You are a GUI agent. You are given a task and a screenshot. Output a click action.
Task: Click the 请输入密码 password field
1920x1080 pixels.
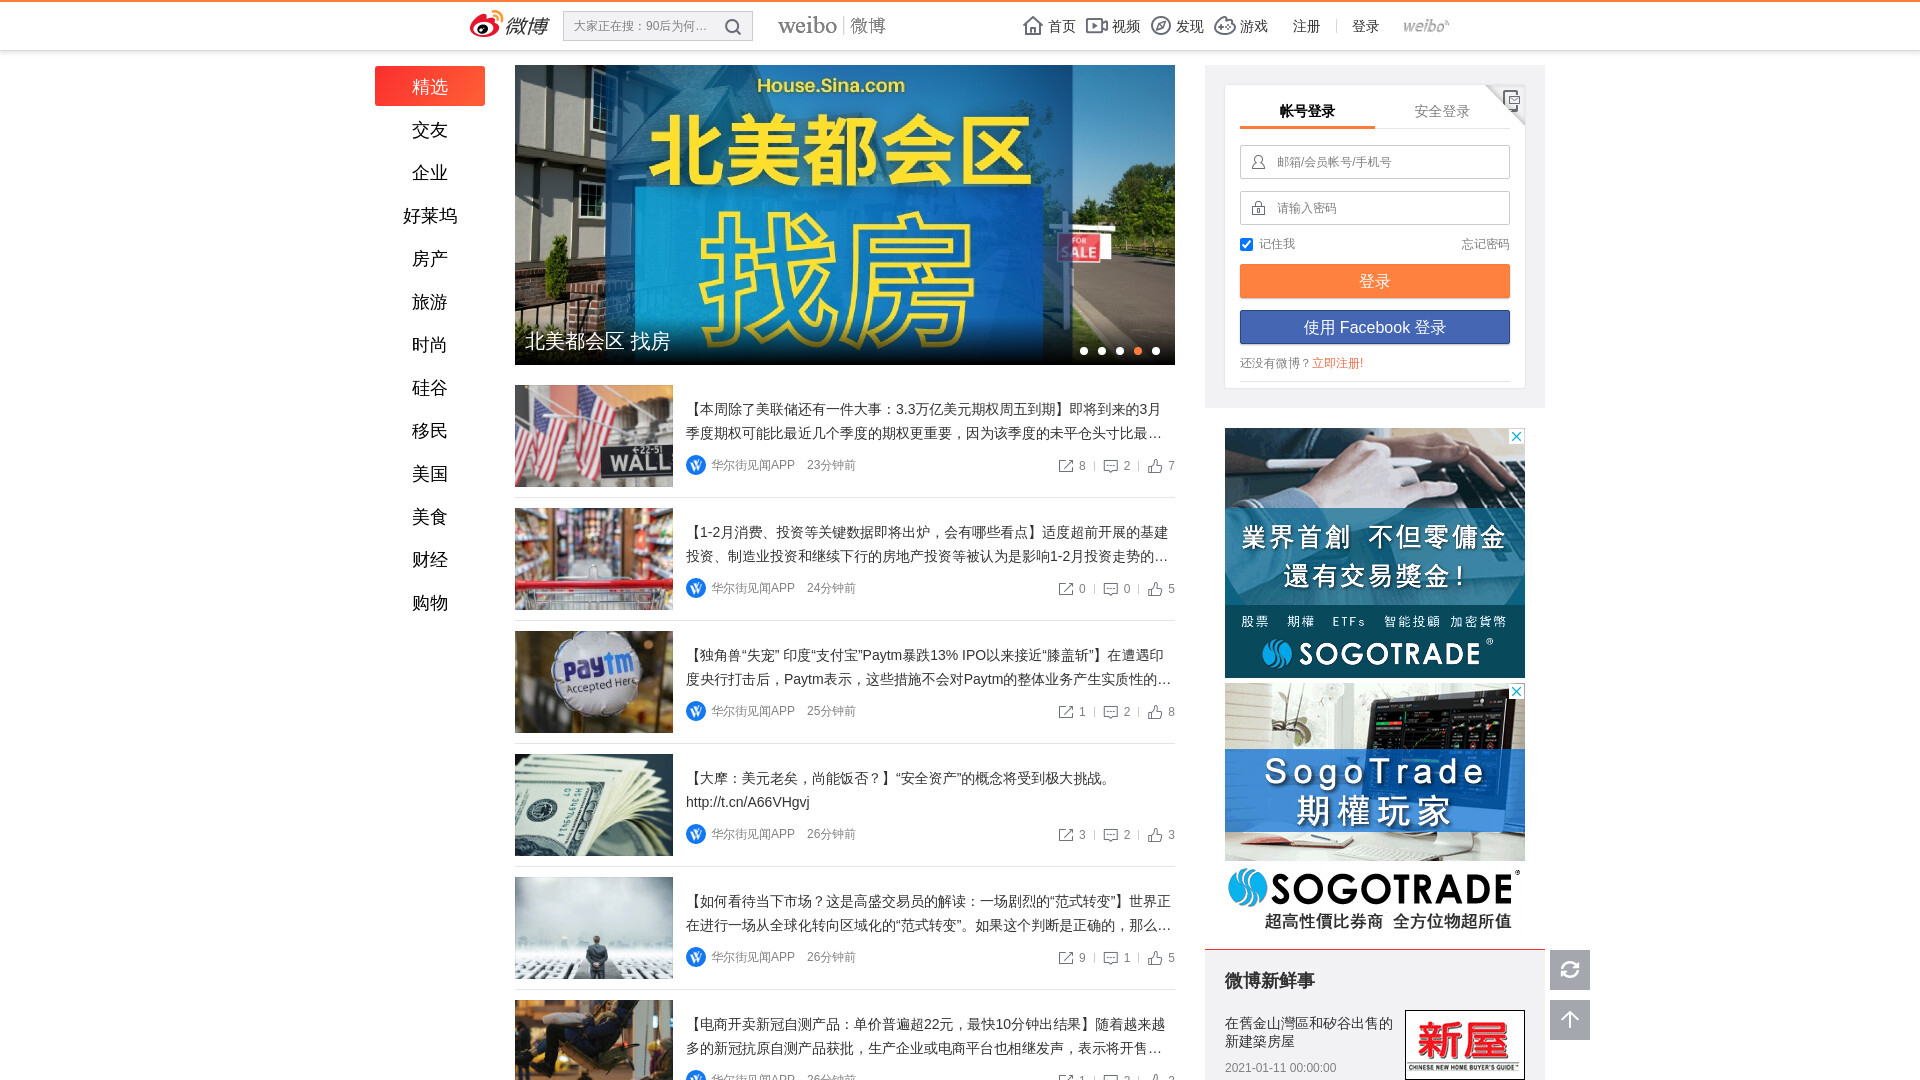tap(1375, 208)
